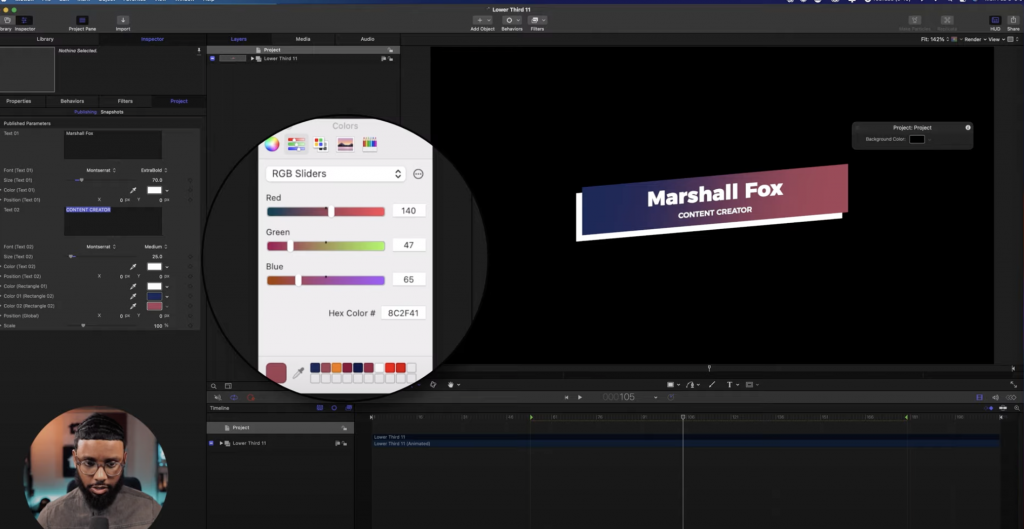Click the HUD Background Color swatch
The image size is (1024, 529).
[x=917, y=139]
